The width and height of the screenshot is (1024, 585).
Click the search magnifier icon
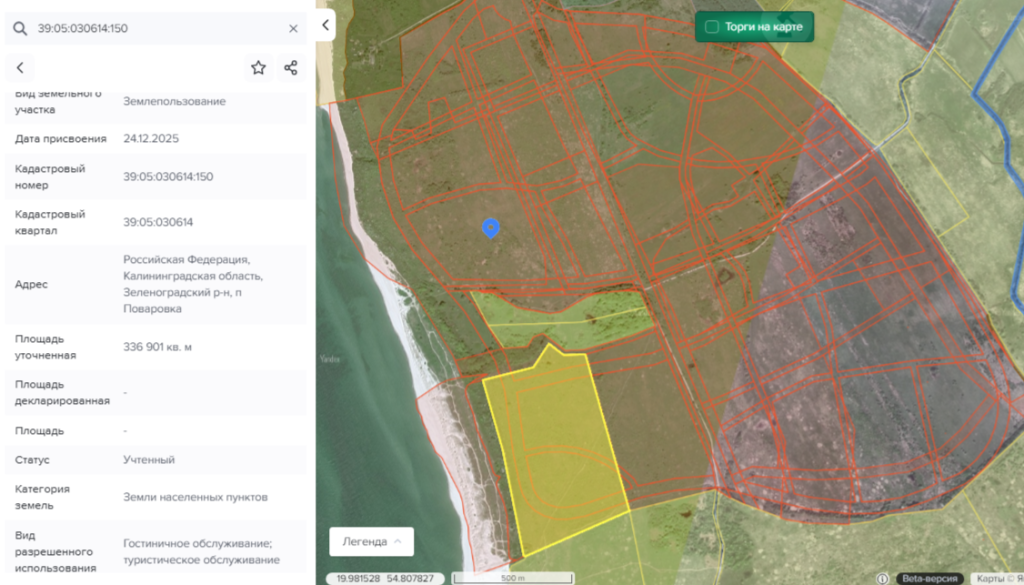[19, 29]
